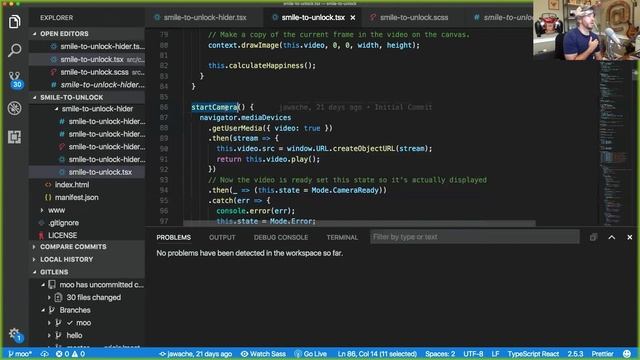This screenshot has height=360, width=640.
Task: Close the smile-to-unlock.tsx editor tab
Action: 353,18
